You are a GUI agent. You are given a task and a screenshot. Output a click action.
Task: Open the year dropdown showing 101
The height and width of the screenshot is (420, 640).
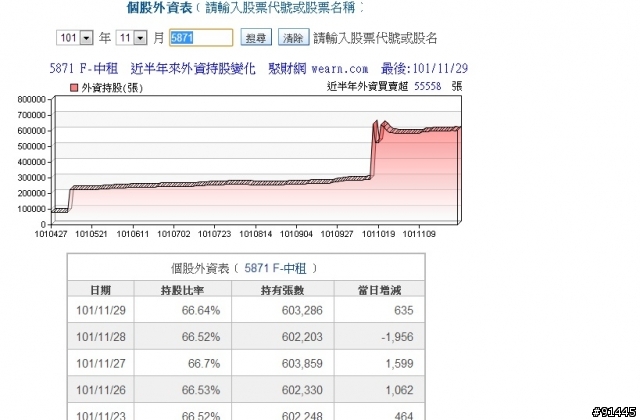(75, 38)
